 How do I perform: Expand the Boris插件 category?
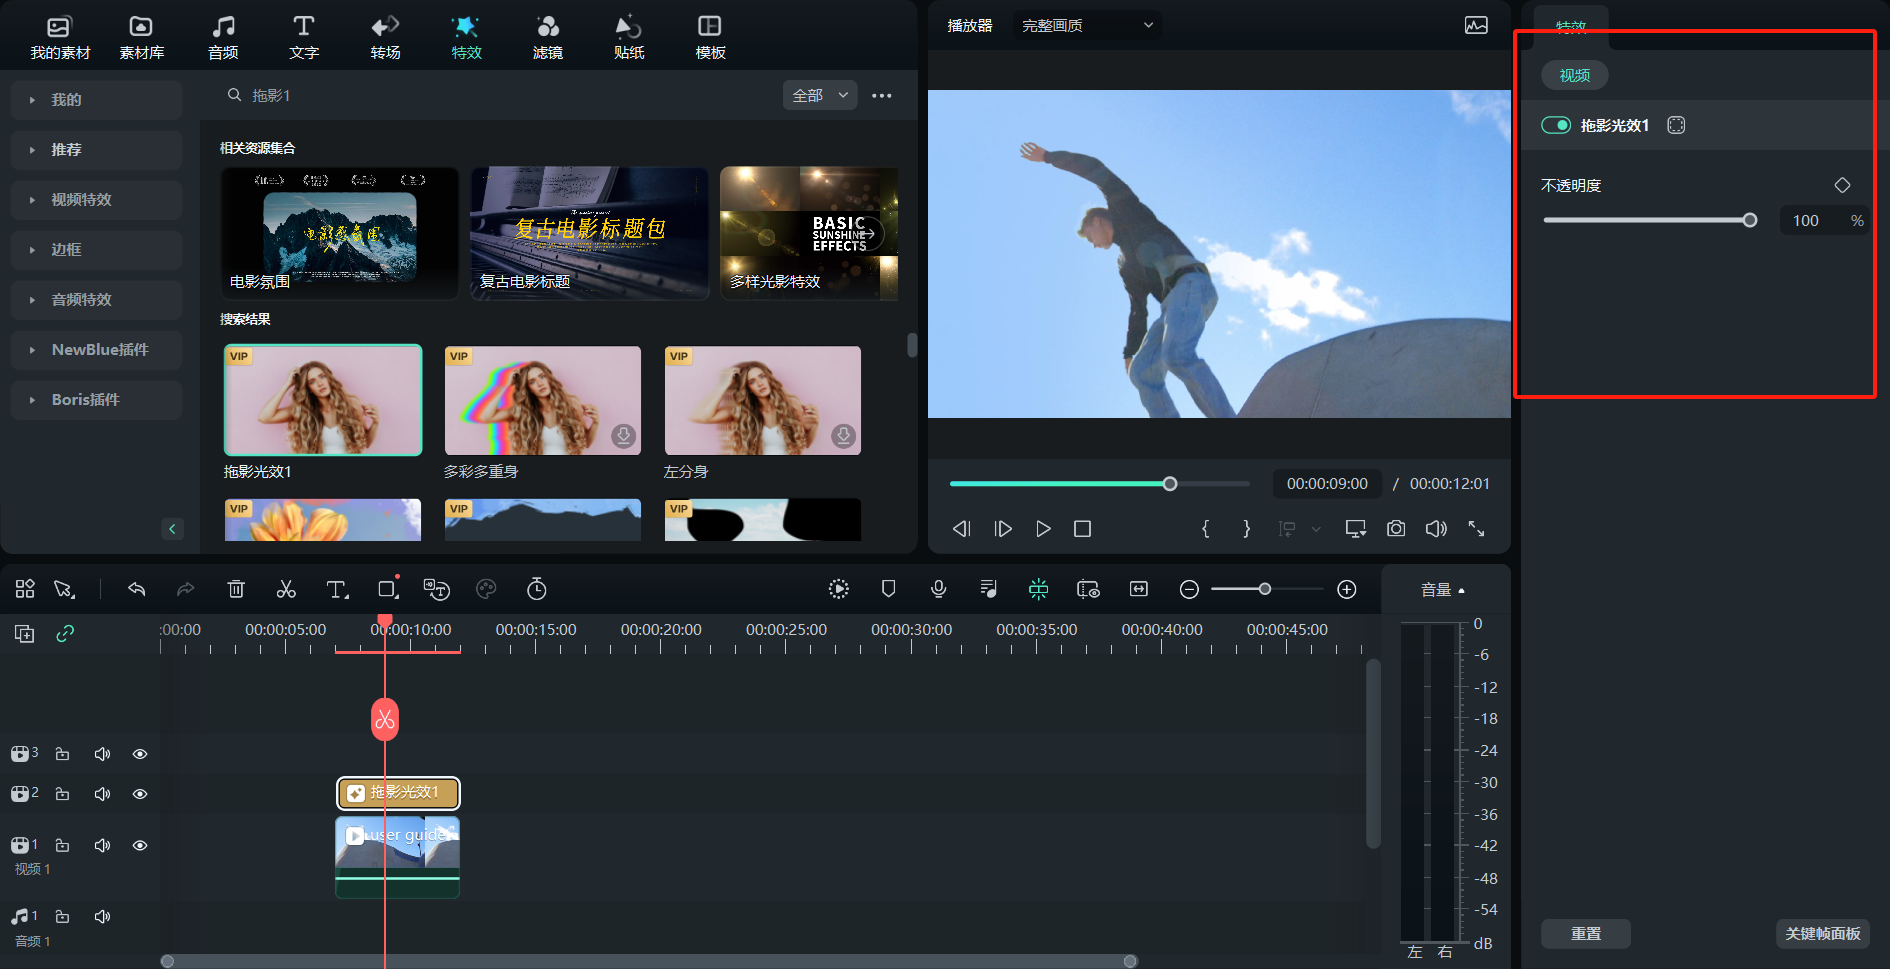pos(96,400)
